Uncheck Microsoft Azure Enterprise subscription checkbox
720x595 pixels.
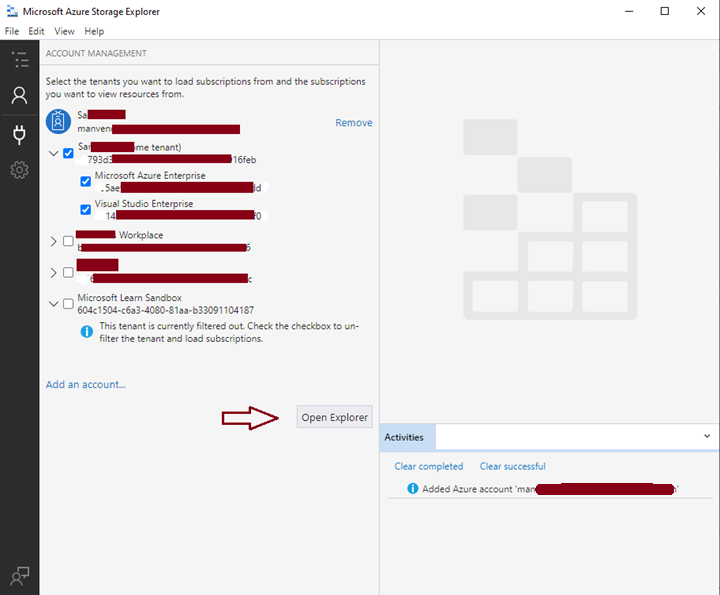tap(85, 181)
